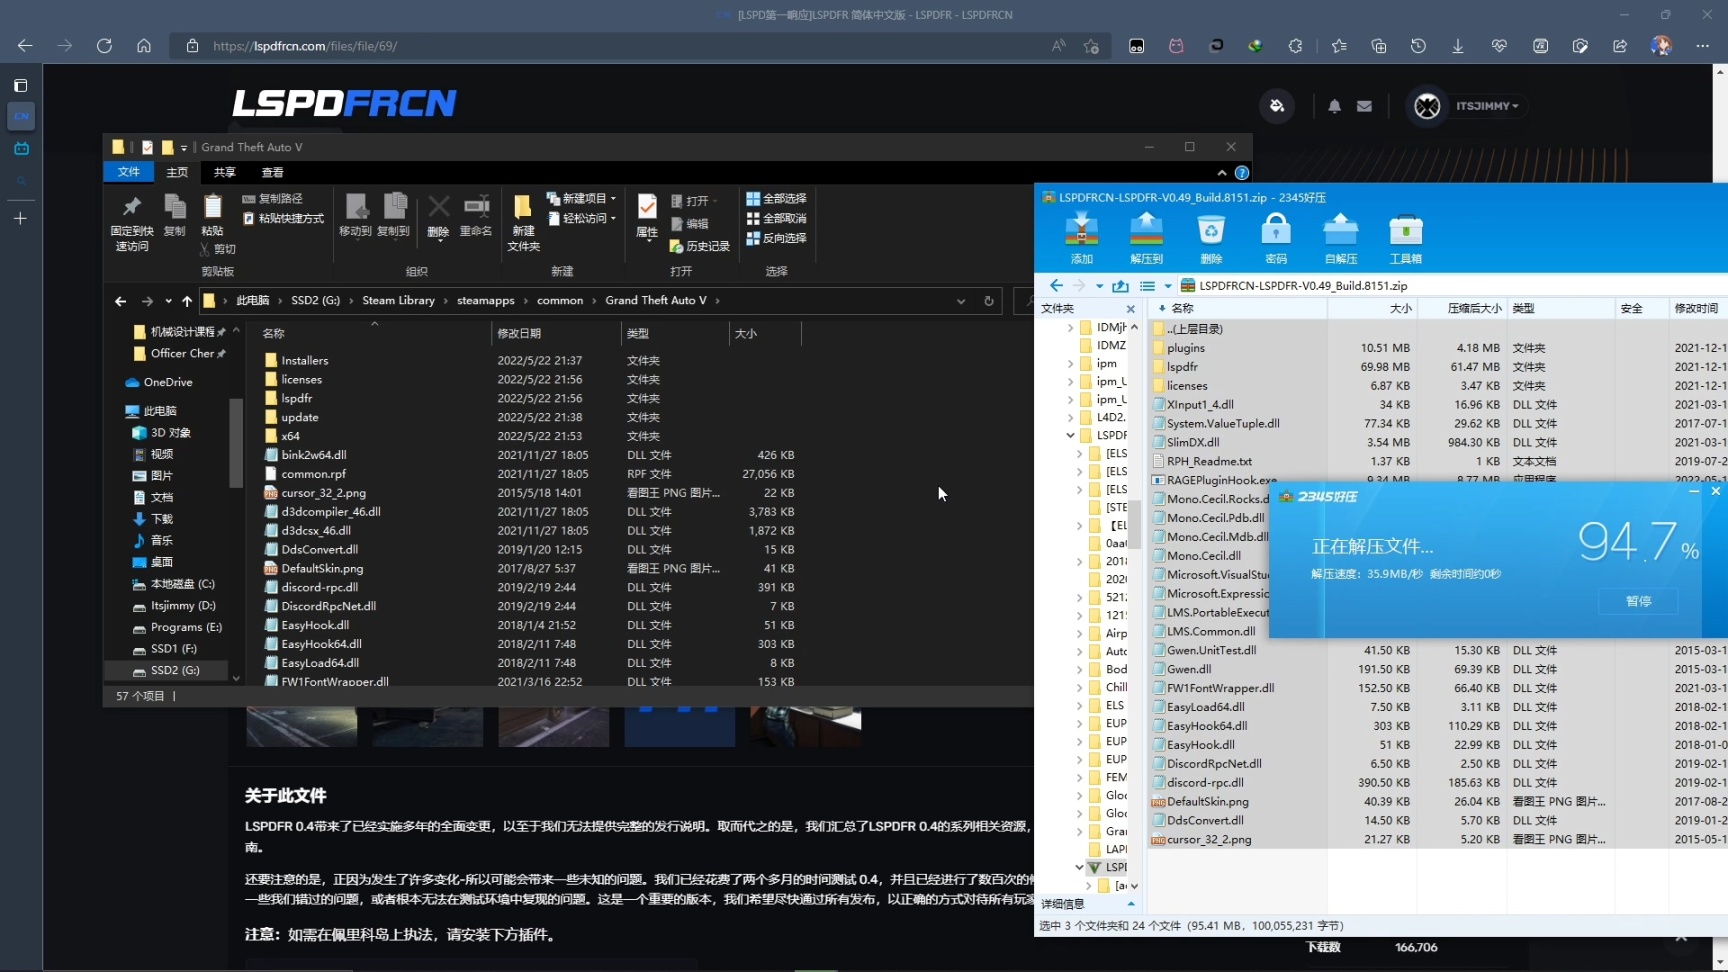This screenshot has height=972, width=1728.
Task: Click the extraction progress bar area showing 94.7%
Action: point(1638,542)
